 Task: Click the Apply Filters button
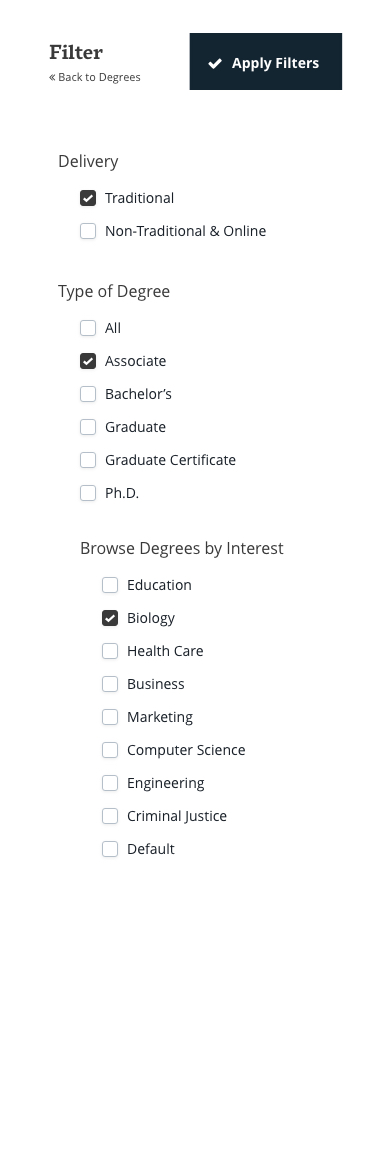(266, 61)
